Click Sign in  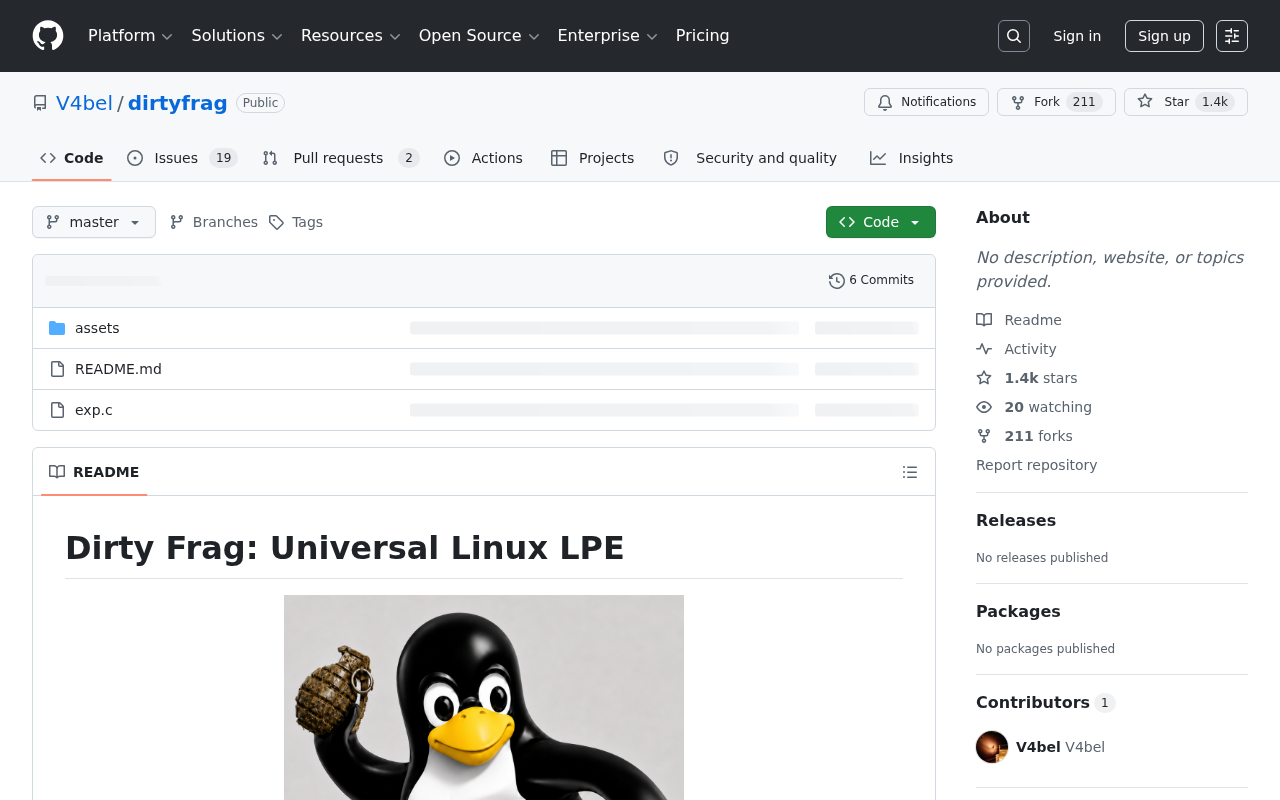point(1077,36)
